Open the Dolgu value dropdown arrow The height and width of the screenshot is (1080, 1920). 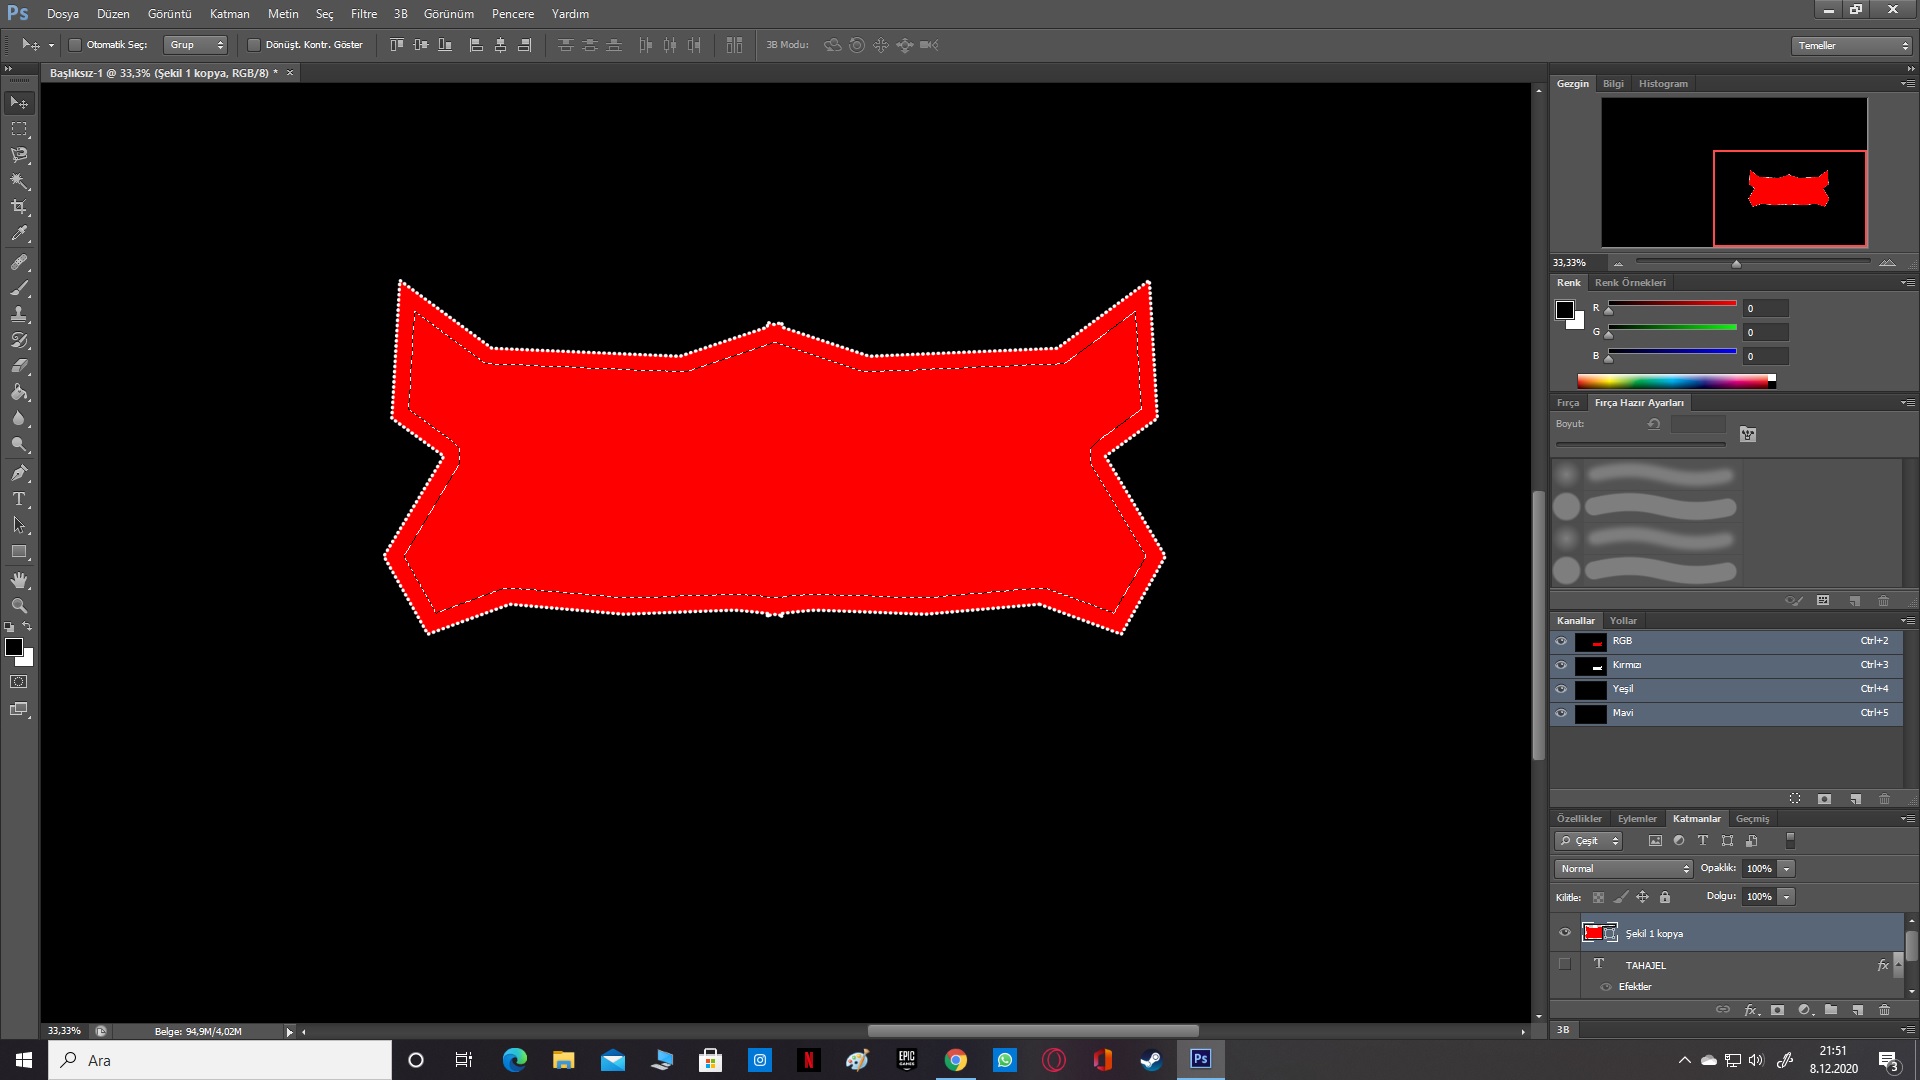tap(1786, 897)
